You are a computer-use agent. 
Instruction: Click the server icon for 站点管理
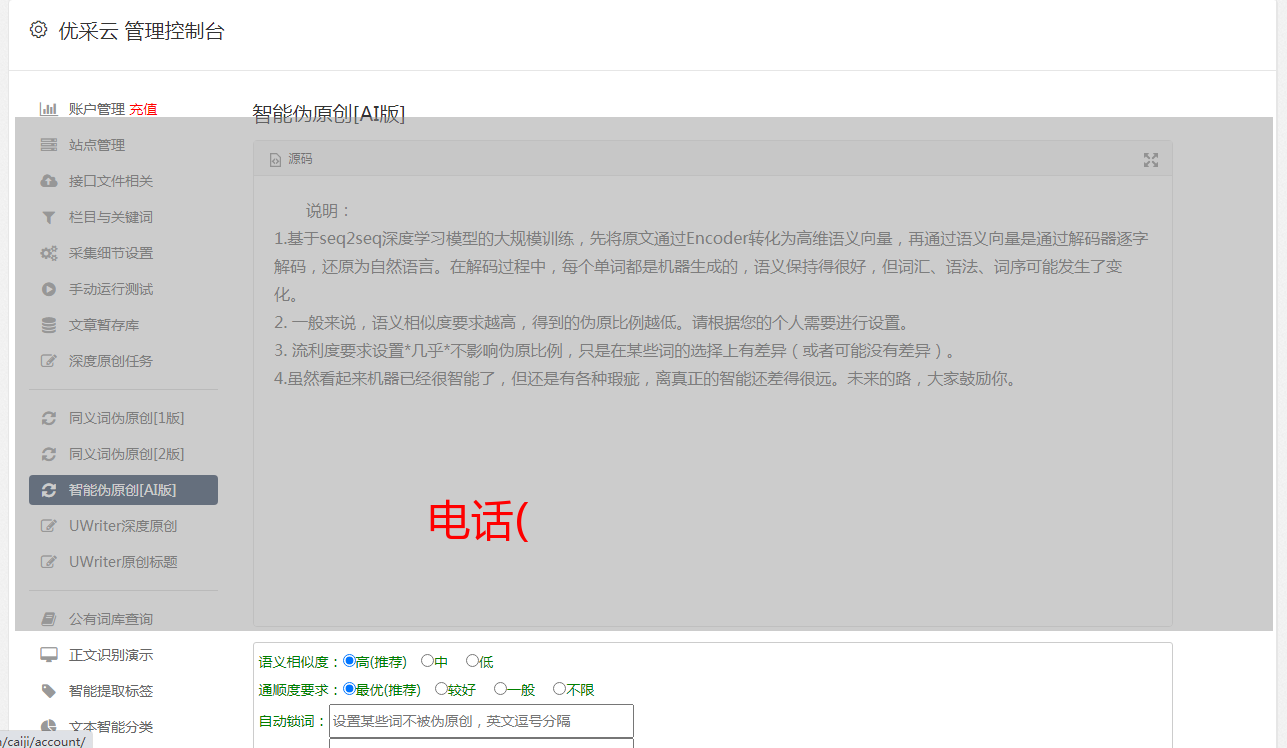[48, 145]
